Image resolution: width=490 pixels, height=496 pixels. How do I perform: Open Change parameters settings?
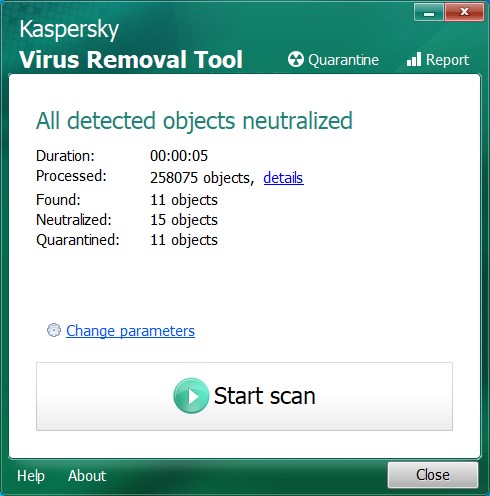pos(130,331)
